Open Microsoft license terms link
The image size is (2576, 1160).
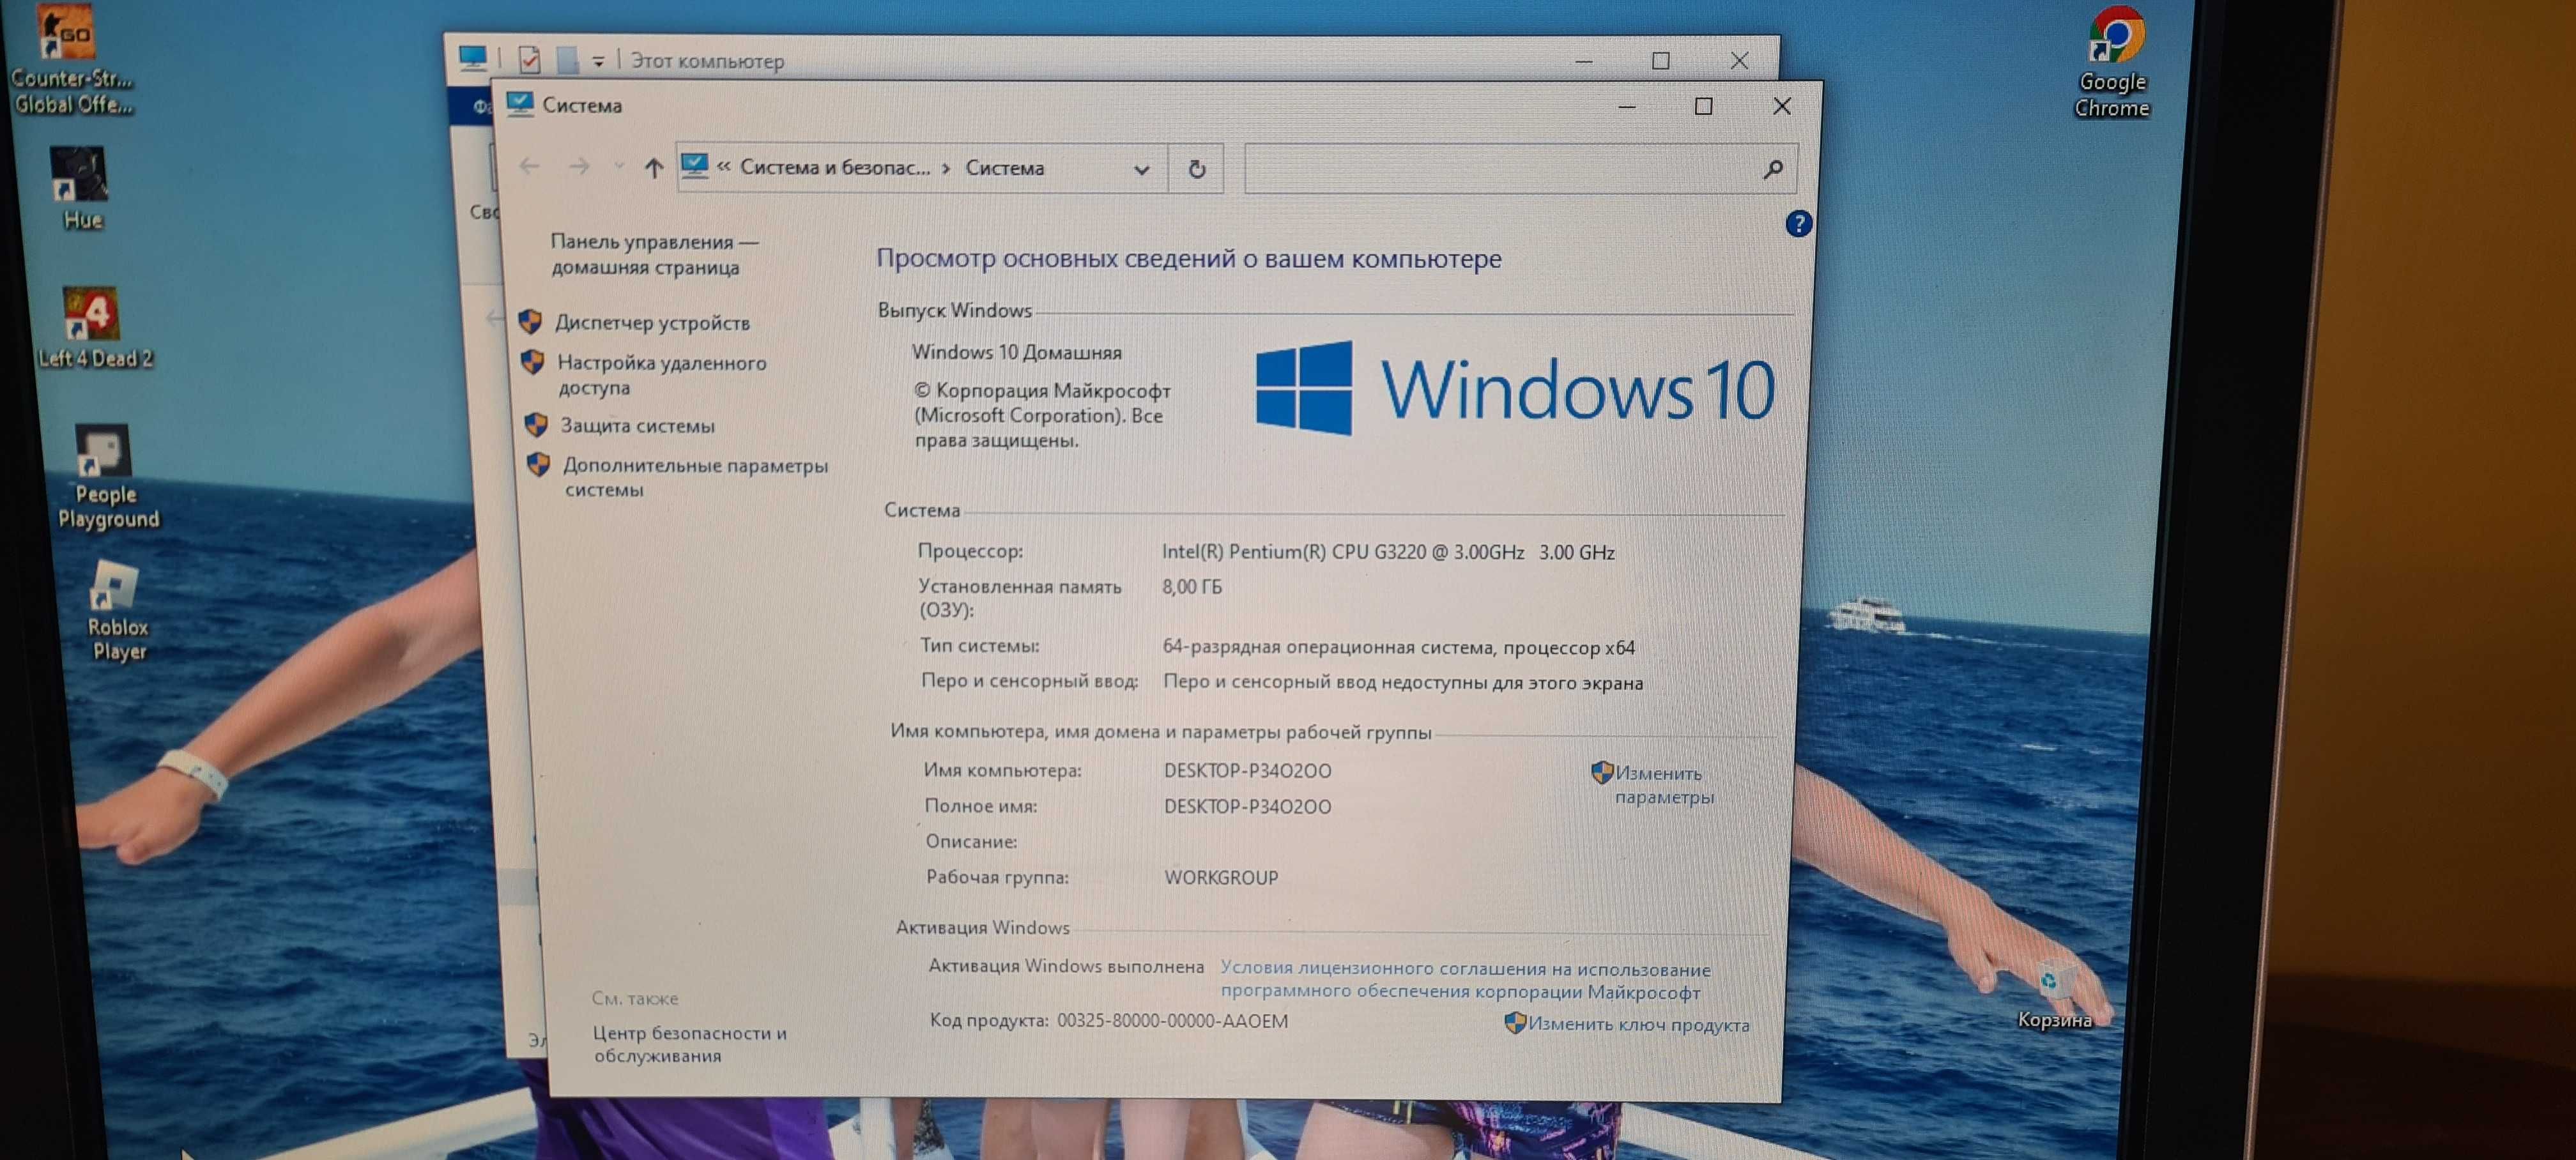(1465, 980)
